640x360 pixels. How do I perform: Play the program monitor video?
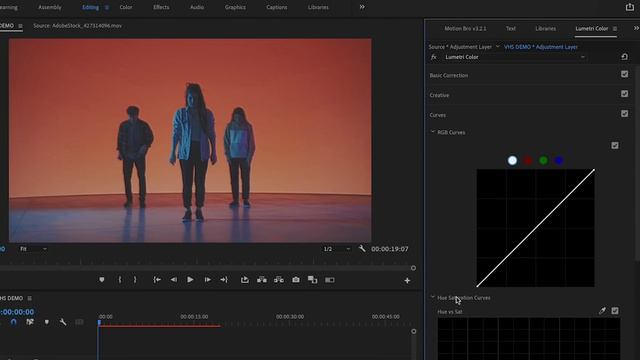tap(190, 280)
